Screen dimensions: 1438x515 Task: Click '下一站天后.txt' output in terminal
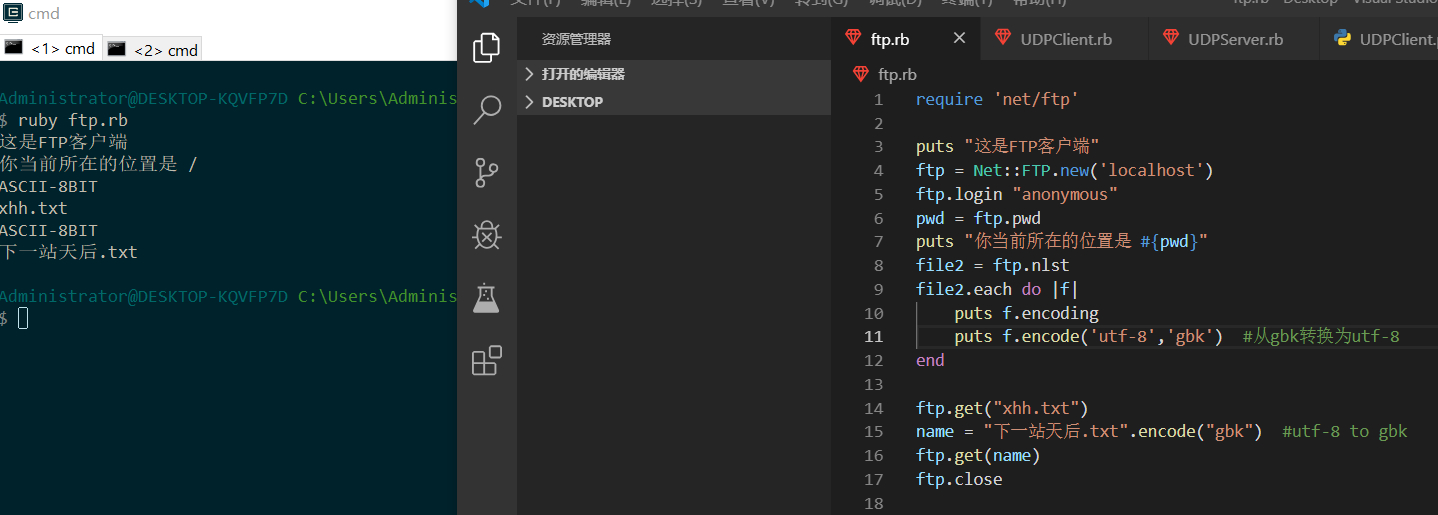(x=69, y=252)
